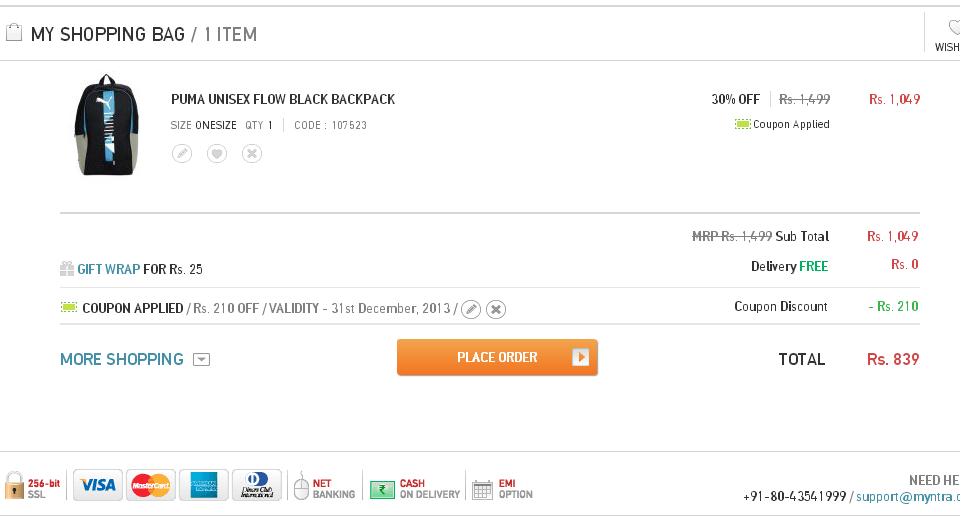Move backpack to wishlist with heart icon
Screen dimensions: 962x517
tap(217, 153)
